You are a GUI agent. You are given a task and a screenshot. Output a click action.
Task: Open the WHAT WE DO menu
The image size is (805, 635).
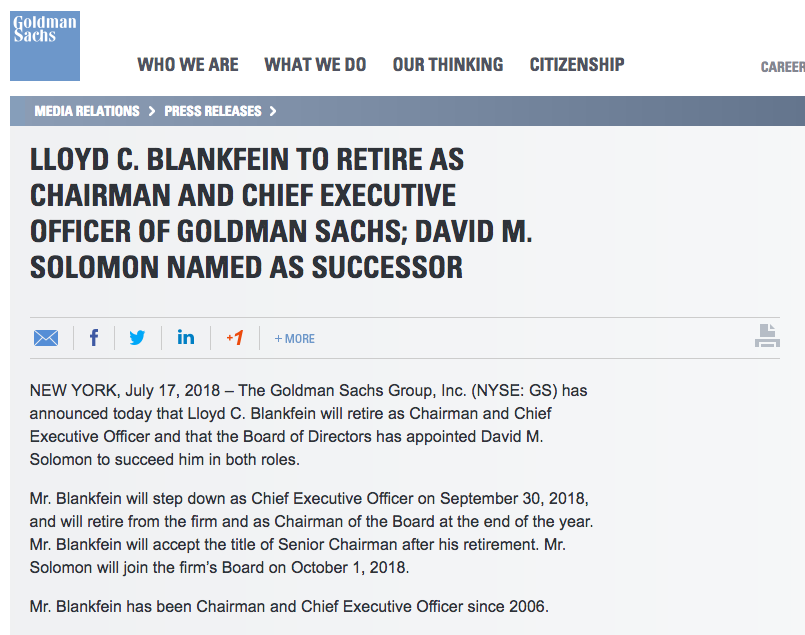[x=315, y=65]
